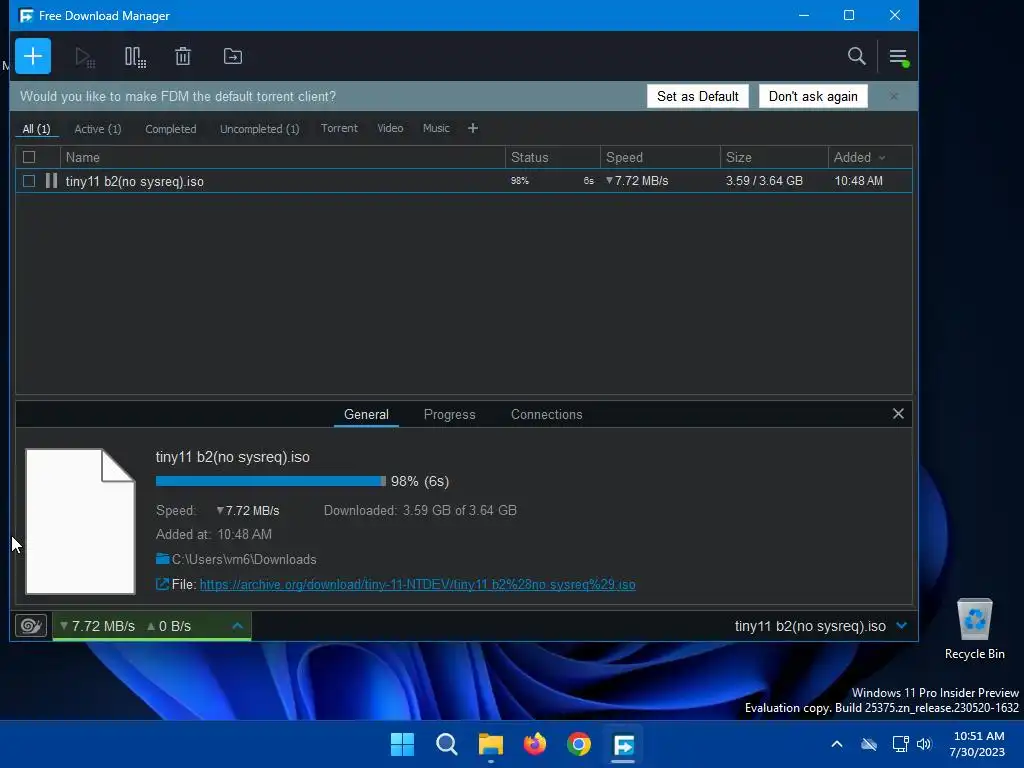
Task: Launch Firefox from the taskbar
Action: (535, 744)
